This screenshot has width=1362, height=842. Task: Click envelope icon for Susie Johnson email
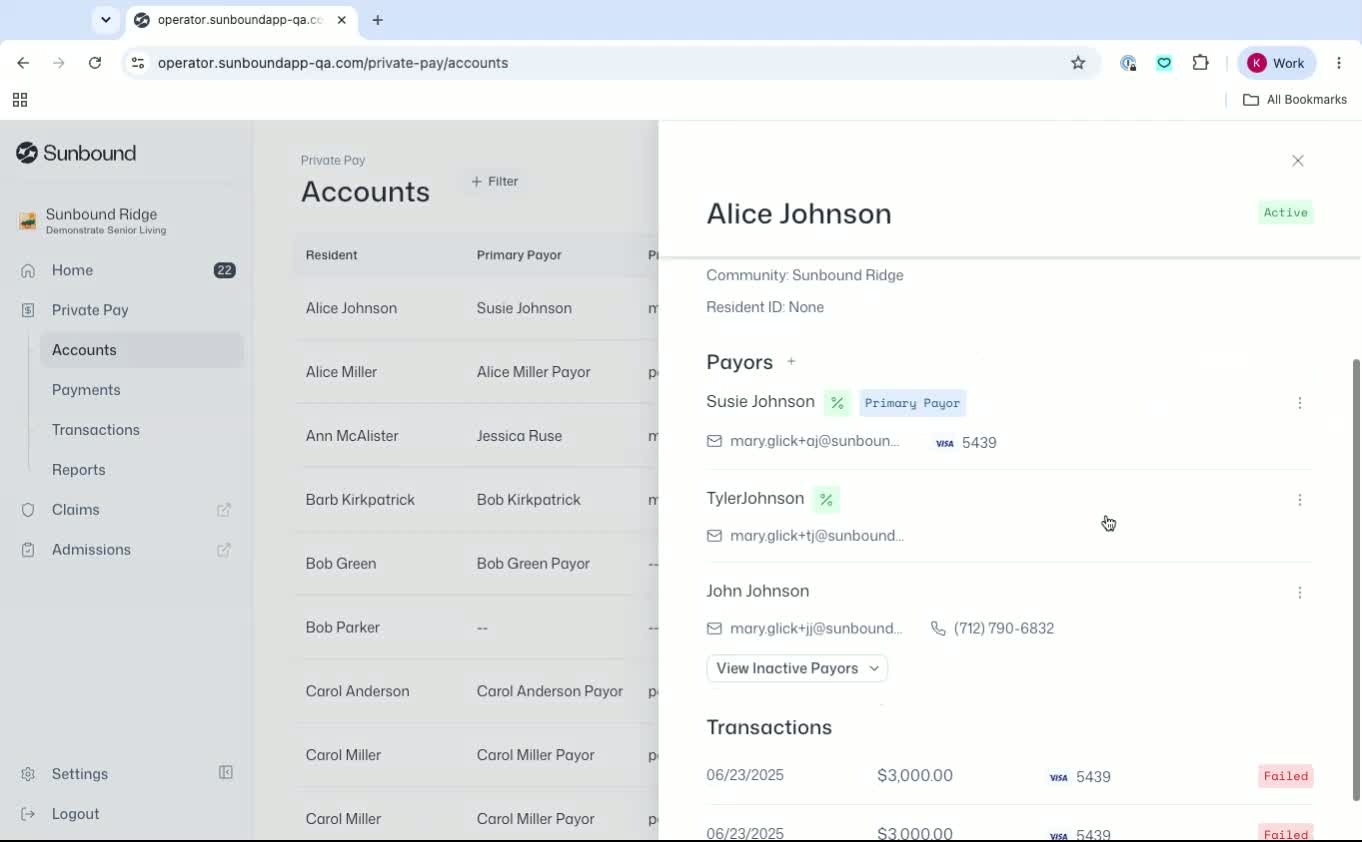[x=714, y=441]
